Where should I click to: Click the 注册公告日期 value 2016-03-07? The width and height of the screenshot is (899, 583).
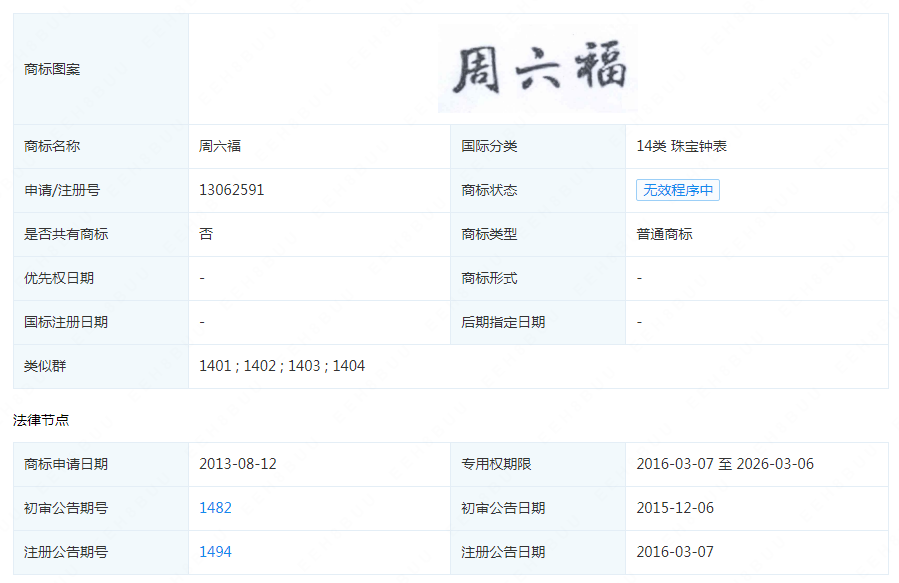point(675,552)
